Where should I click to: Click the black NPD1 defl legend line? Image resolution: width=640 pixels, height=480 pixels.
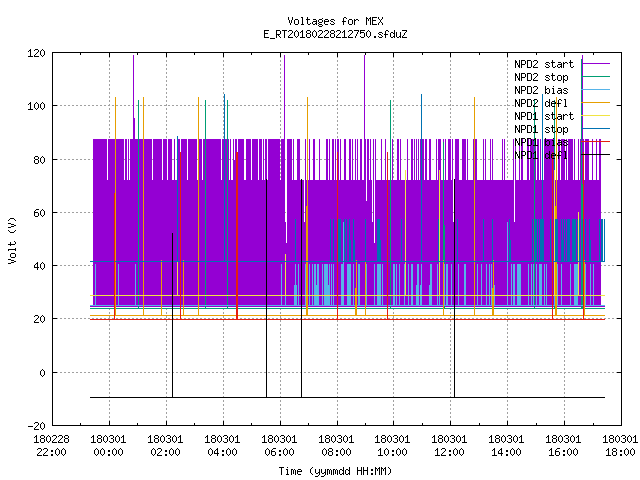596,155
